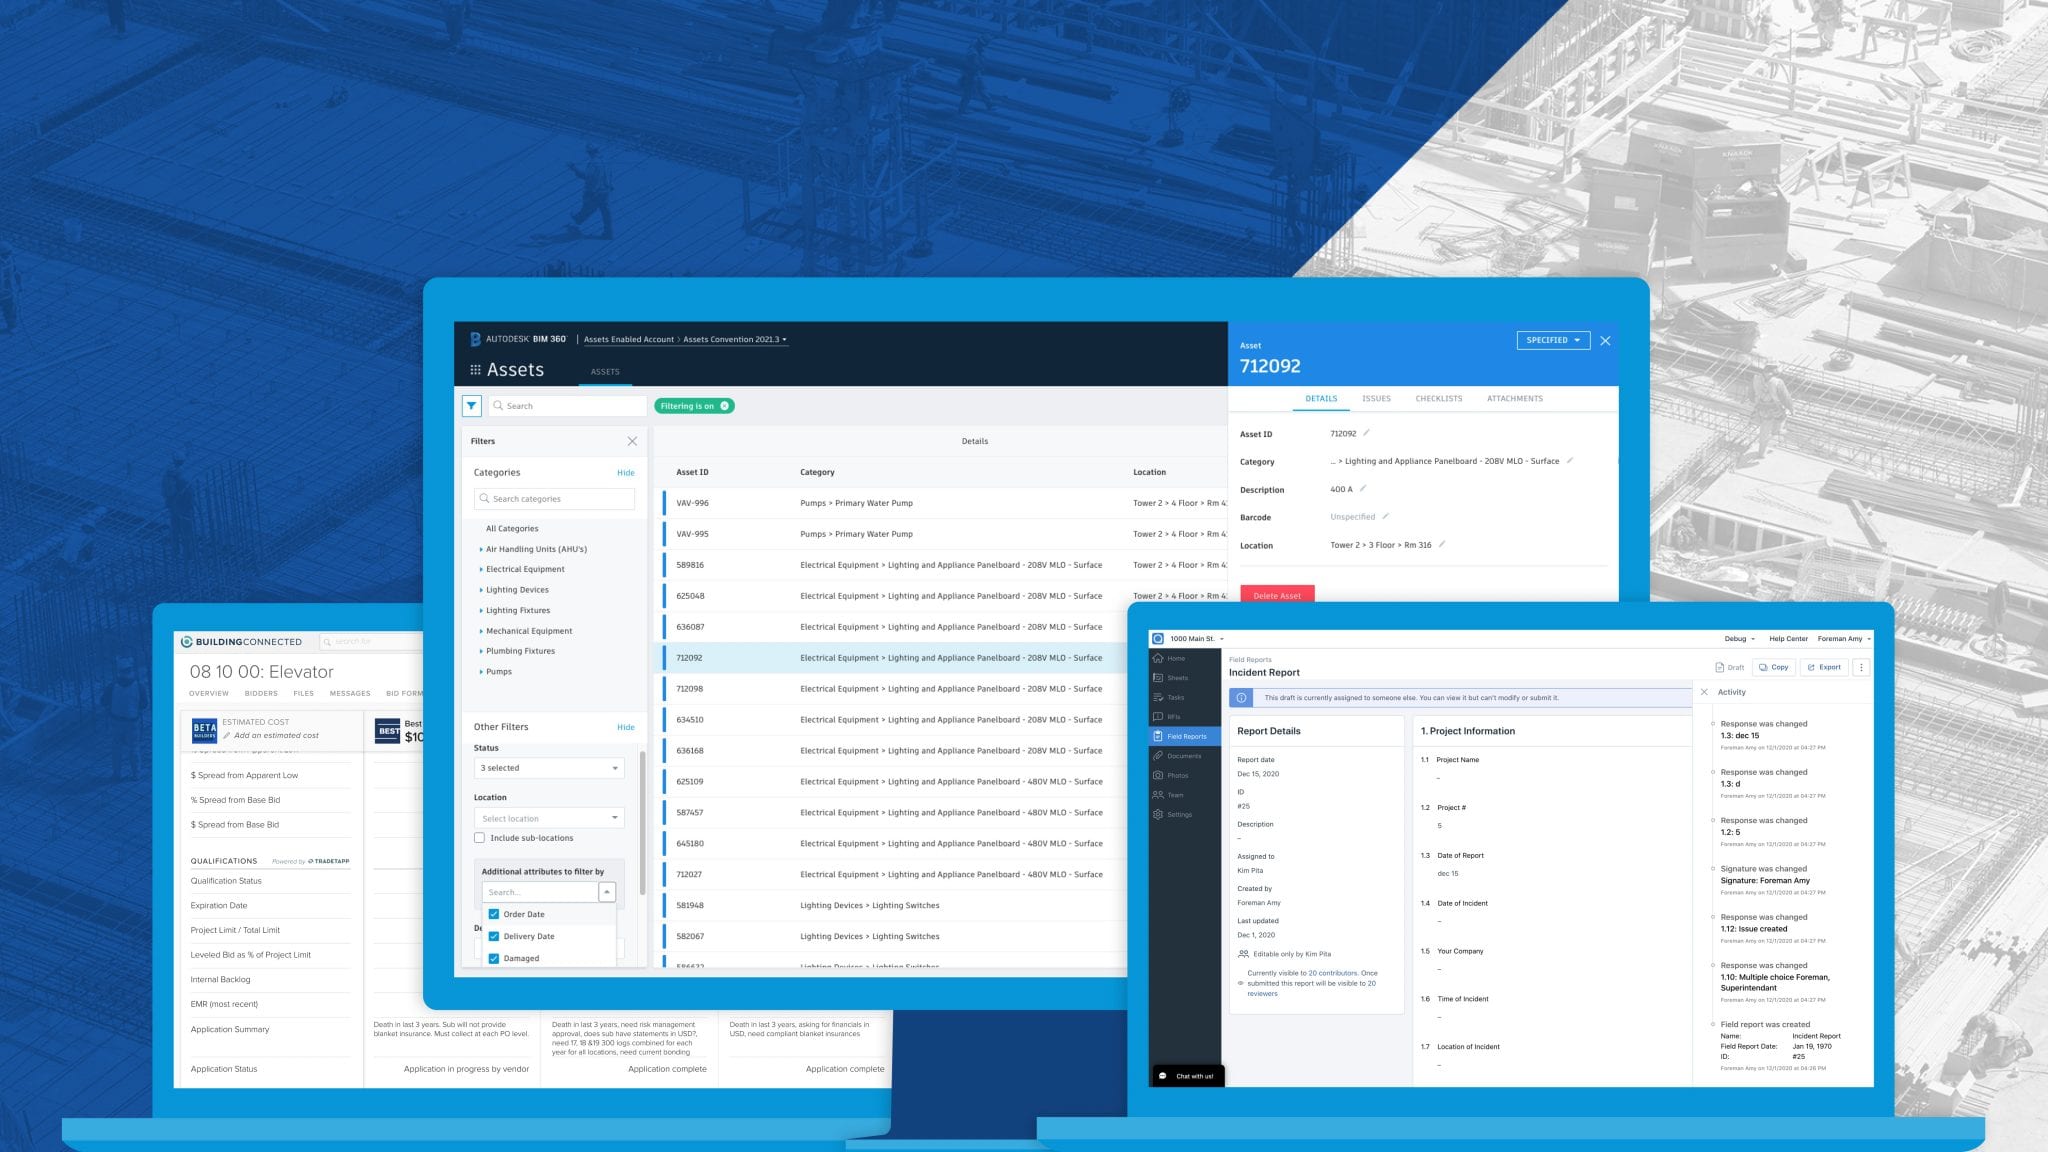Toggle the Filtering is on switch
The height and width of the screenshot is (1152, 2048).
[691, 407]
